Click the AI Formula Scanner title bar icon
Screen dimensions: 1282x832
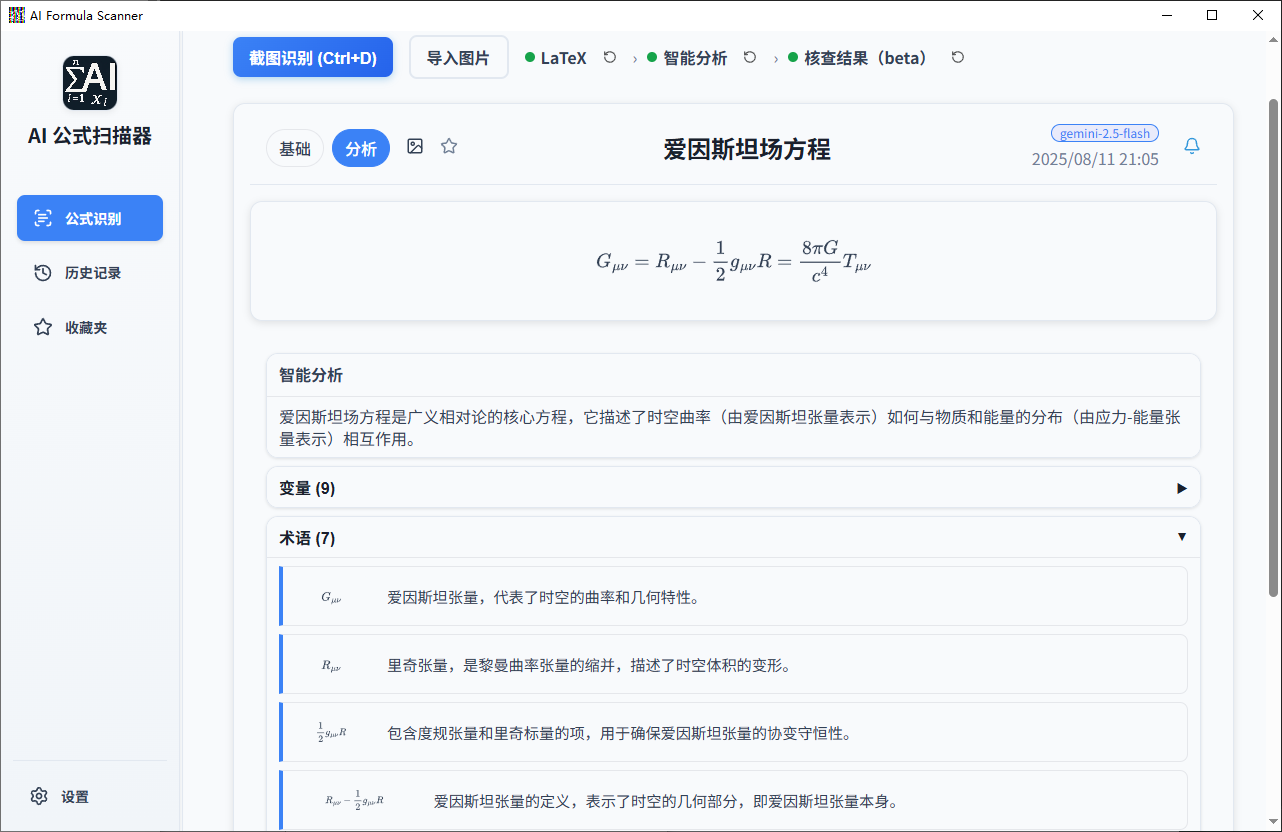point(16,15)
